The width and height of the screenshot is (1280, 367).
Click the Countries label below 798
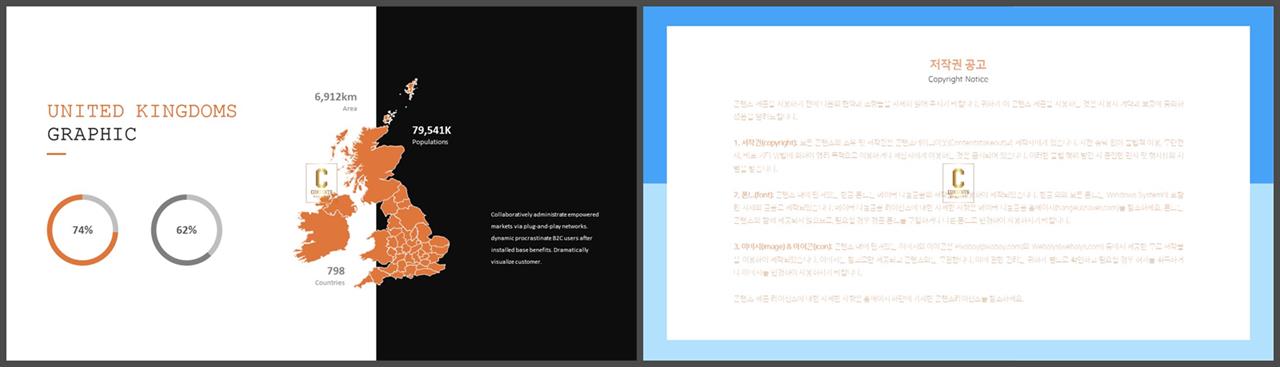click(330, 283)
